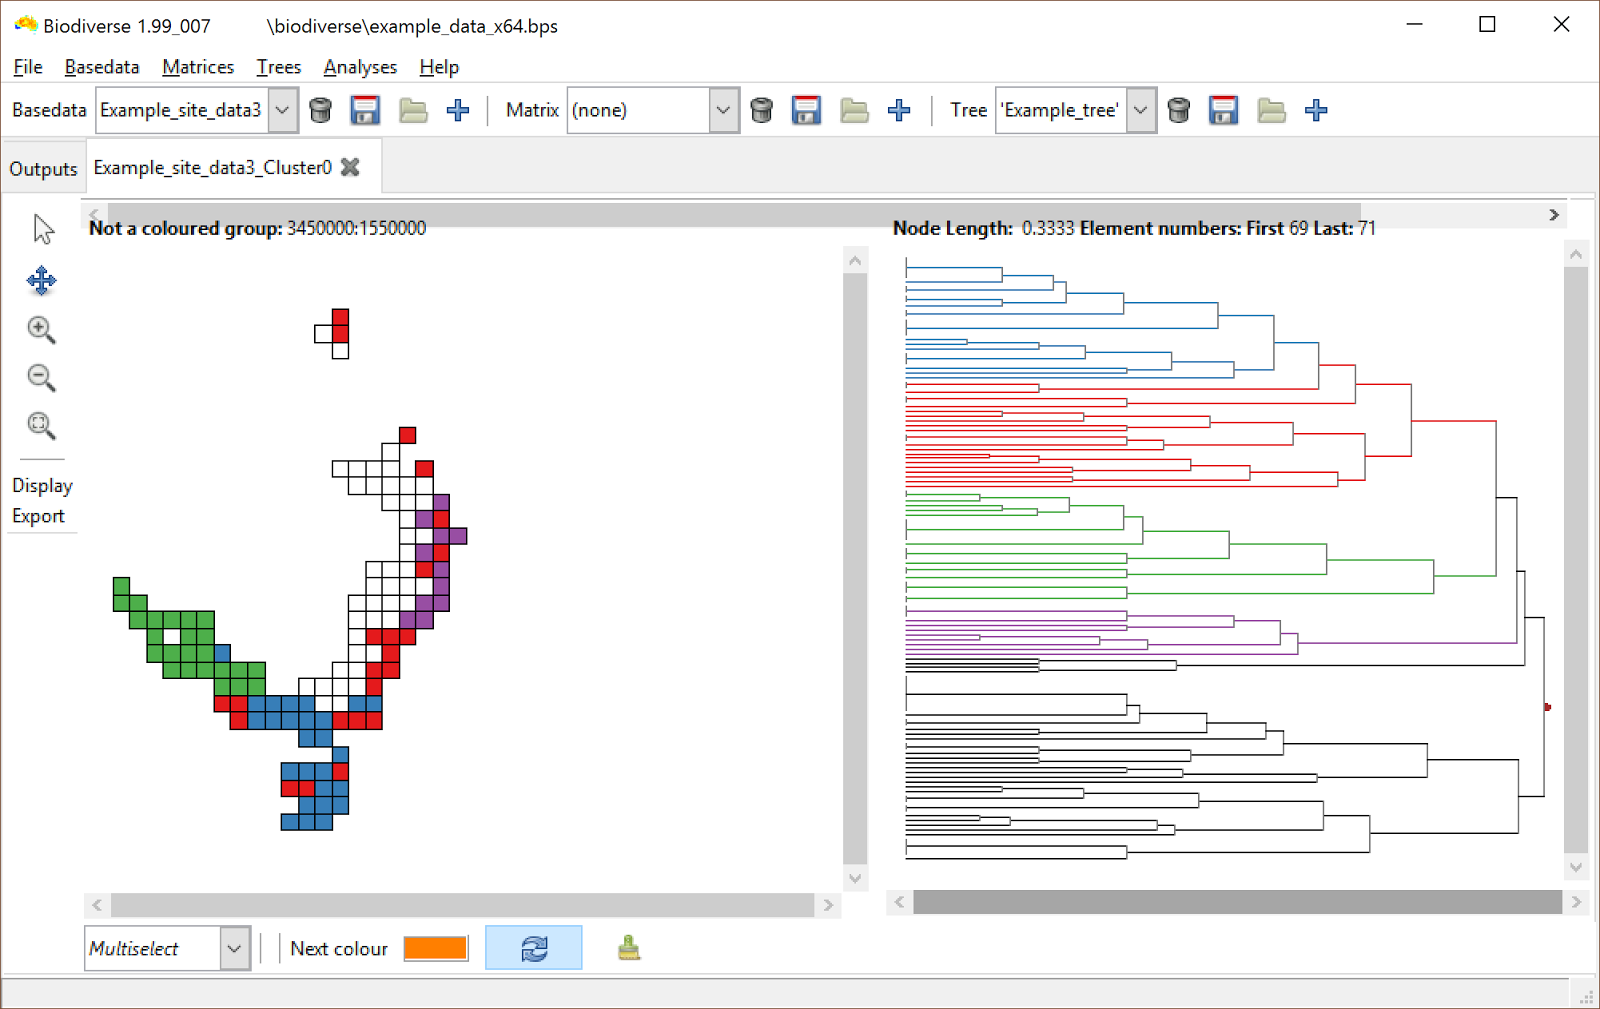Save the Example_tree using its save icon
Image resolution: width=1600 pixels, height=1009 pixels.
1221,110
